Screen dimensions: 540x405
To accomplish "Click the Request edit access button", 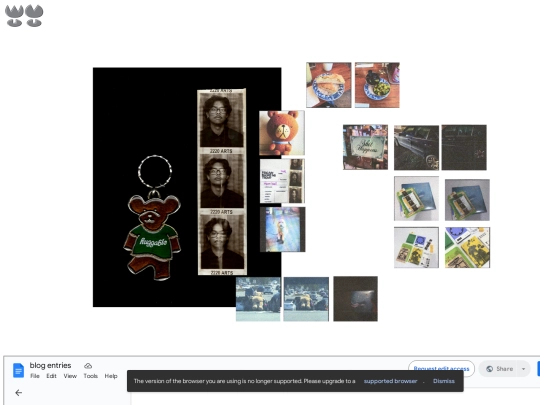I will 441,368.
